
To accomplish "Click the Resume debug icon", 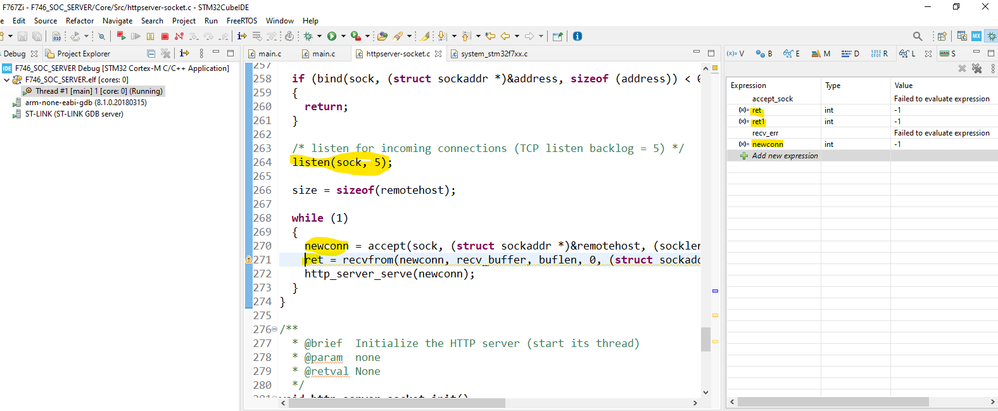I will pos(136,36).
